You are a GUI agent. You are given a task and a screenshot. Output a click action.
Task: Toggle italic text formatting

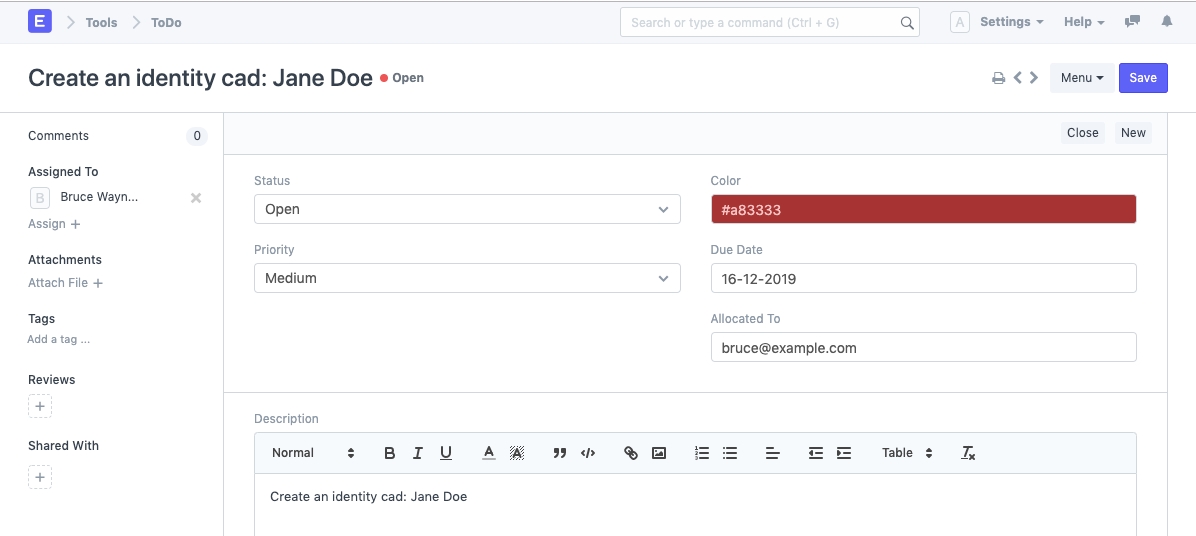point(418,453)
